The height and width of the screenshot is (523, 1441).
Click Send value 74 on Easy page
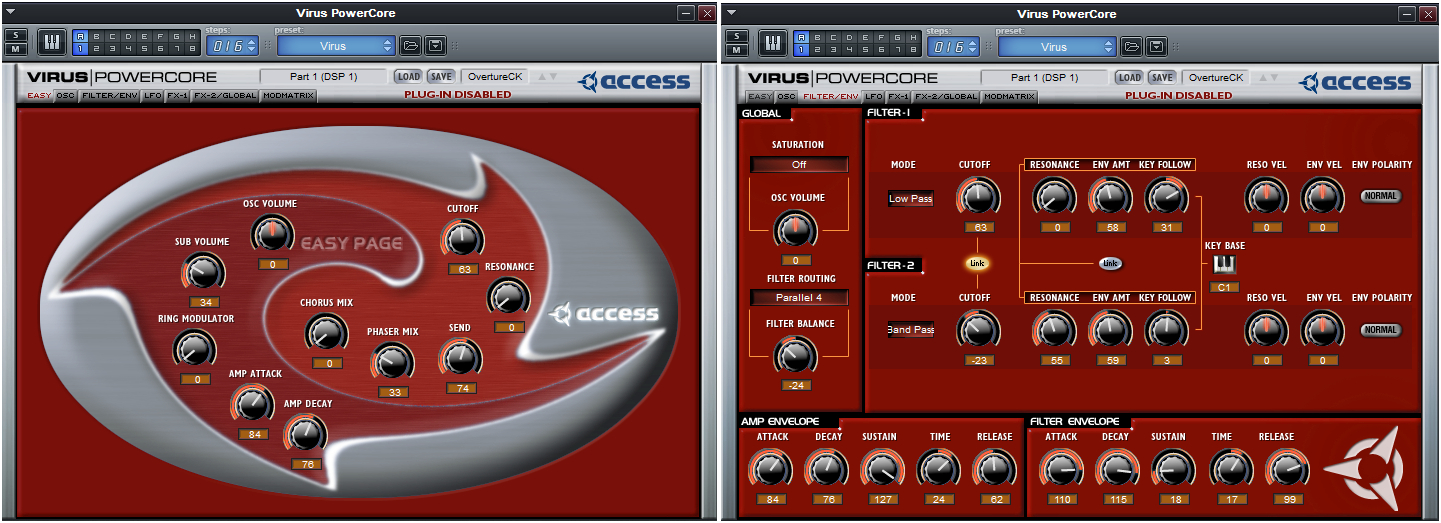click(461, 388)
